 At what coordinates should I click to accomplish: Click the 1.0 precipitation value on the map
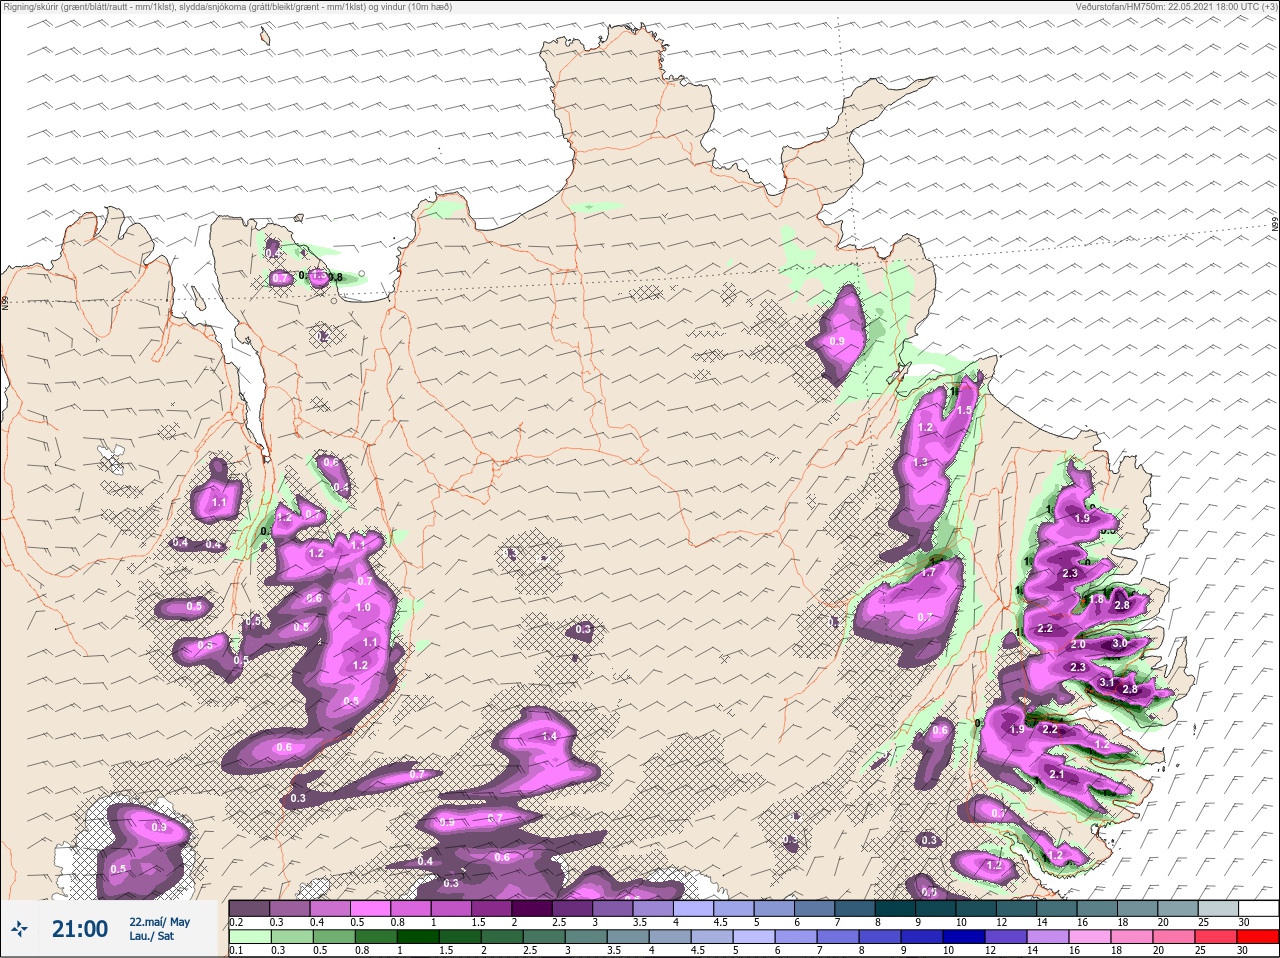coord(363,607)
